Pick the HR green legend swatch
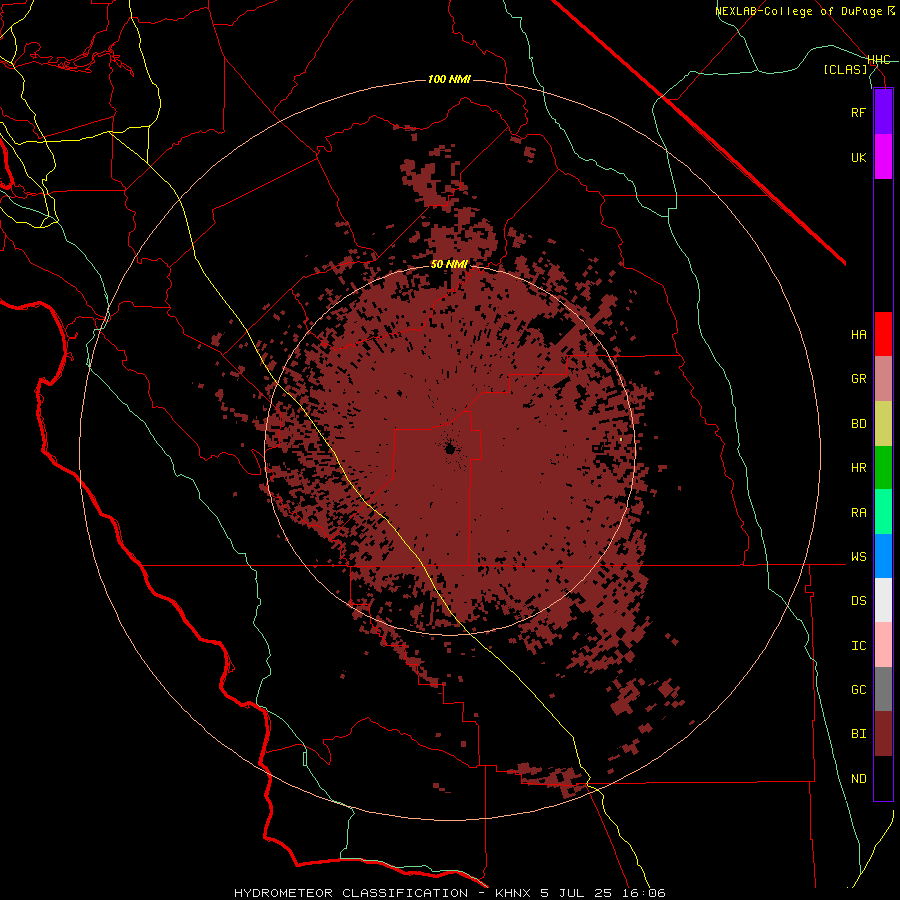 [883, 468]
